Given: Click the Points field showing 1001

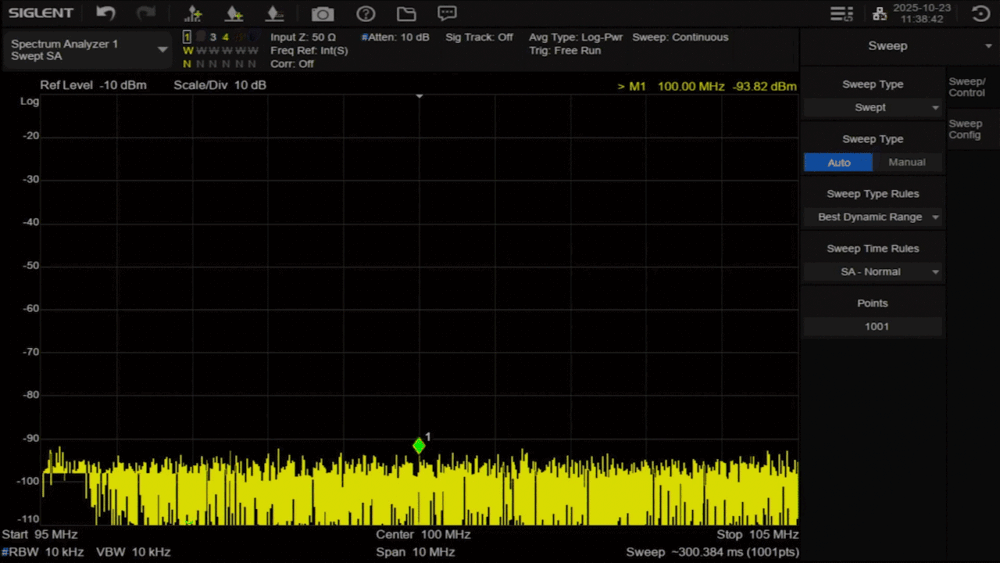Looking at the screenshot, I should point(873,326).
